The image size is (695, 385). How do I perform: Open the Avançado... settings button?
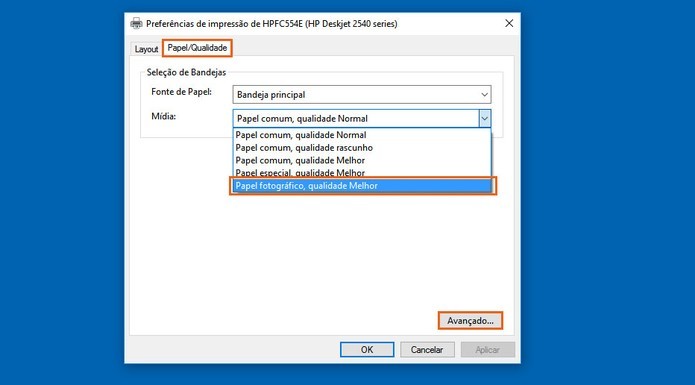pyautogui.click(x=470, y=320)
